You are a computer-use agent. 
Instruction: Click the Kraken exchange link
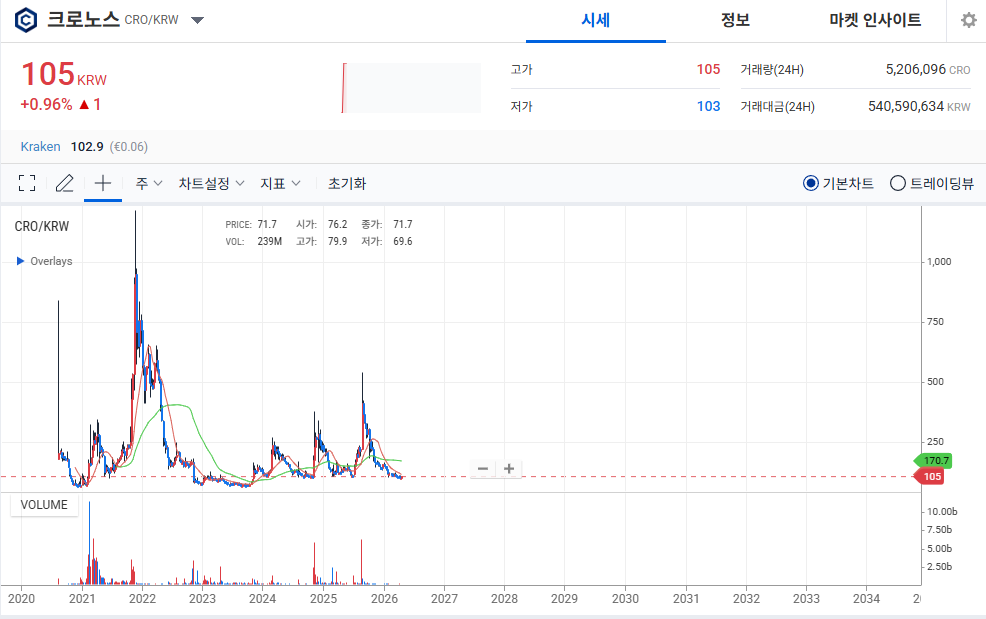click(x=40, y=146)
